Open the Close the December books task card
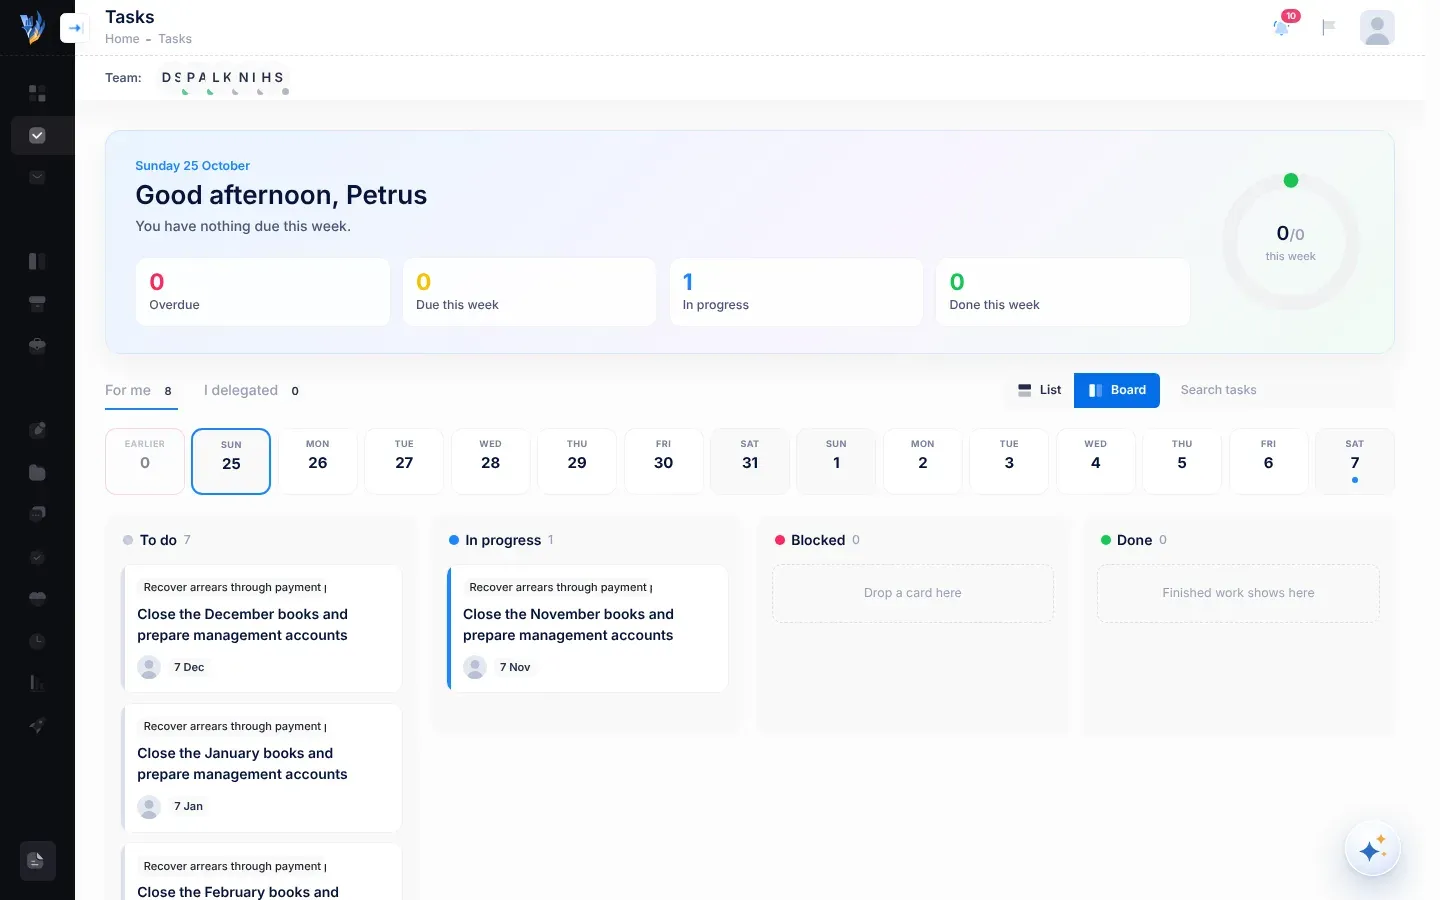The image size is (1440, 900). pos(262,629)
